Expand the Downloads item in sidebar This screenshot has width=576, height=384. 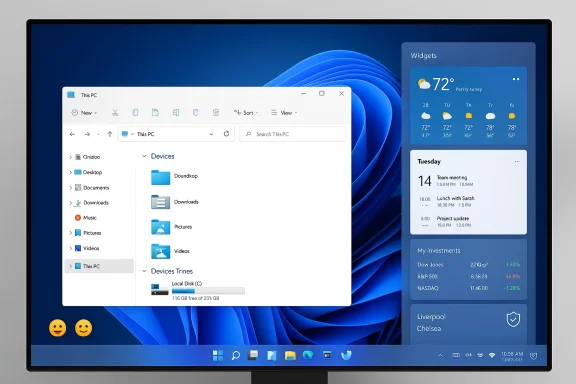click(71, 203)
